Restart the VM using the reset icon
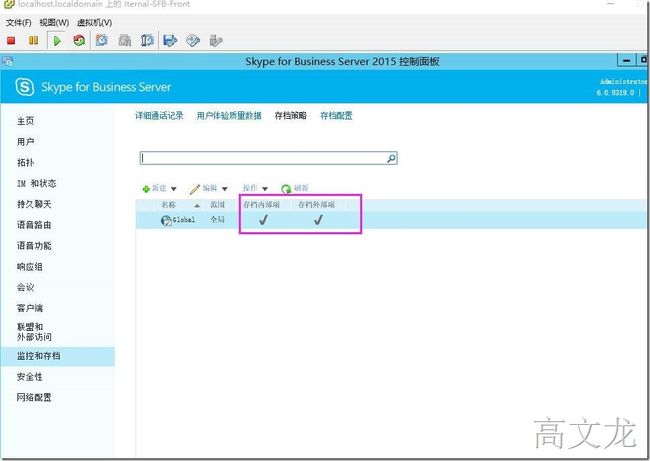Viewport: 650px width, 461px height. 79,41
